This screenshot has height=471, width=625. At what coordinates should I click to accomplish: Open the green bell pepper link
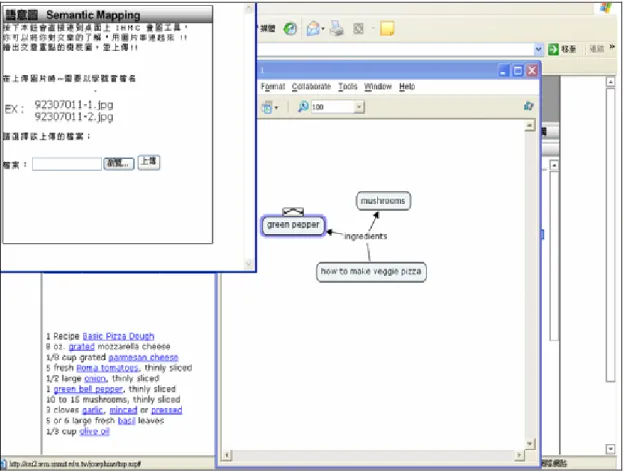tap(88, 389)
